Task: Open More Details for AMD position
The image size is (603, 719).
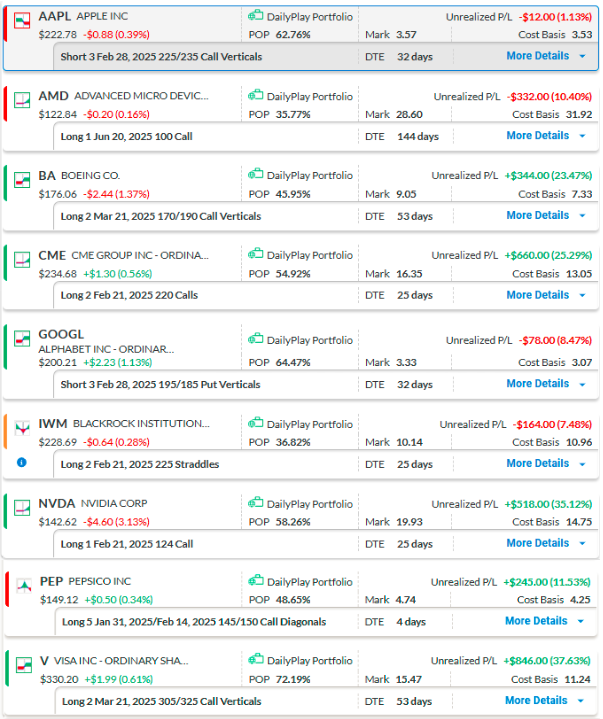Action: [x=537, y=136]
